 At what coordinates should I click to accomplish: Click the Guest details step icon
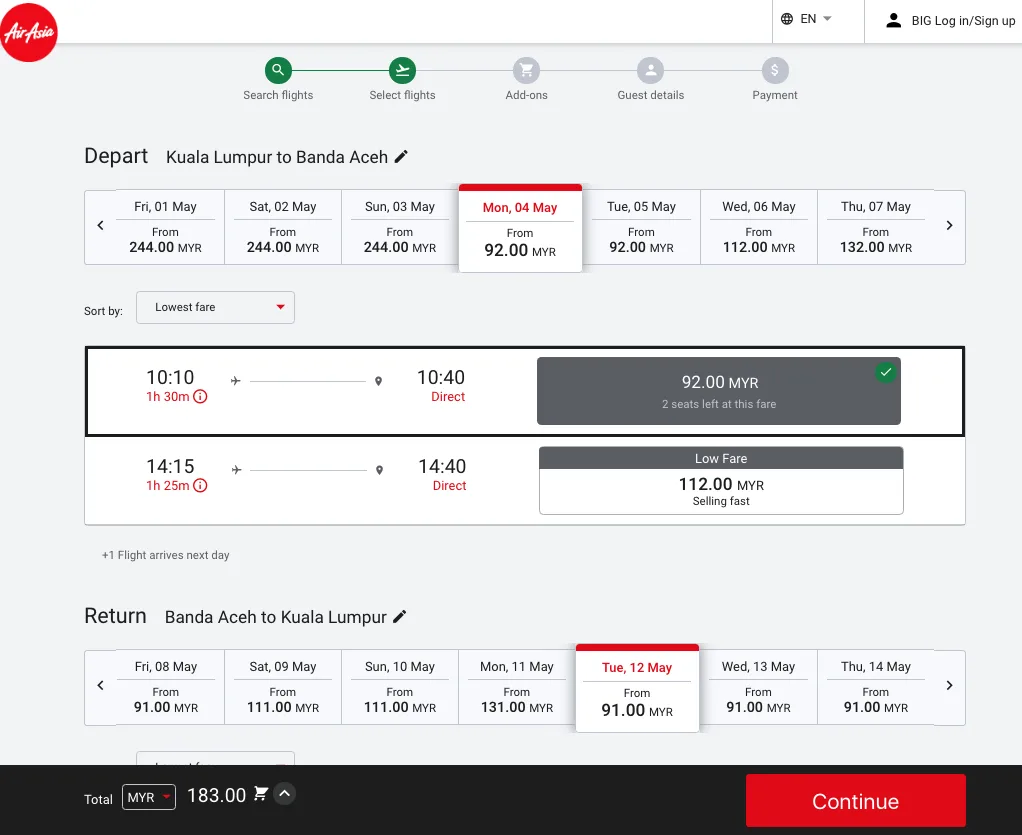[x=650, y=70]
